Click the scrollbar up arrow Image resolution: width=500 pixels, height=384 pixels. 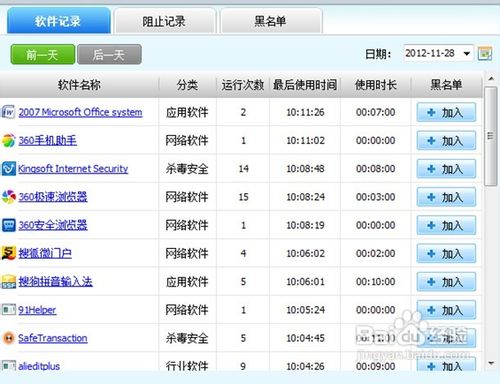pos(491,79)
